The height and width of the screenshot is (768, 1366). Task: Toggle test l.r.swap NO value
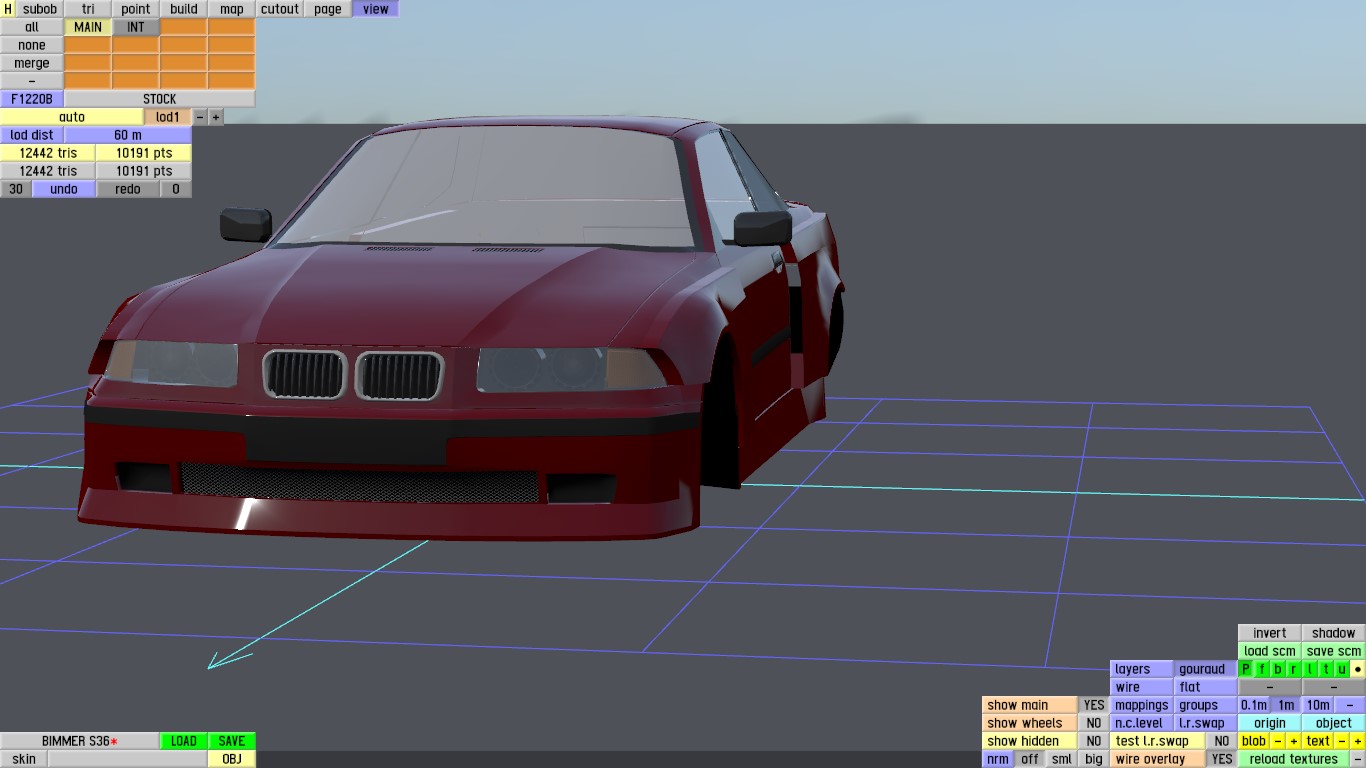tap(1222, 741)
